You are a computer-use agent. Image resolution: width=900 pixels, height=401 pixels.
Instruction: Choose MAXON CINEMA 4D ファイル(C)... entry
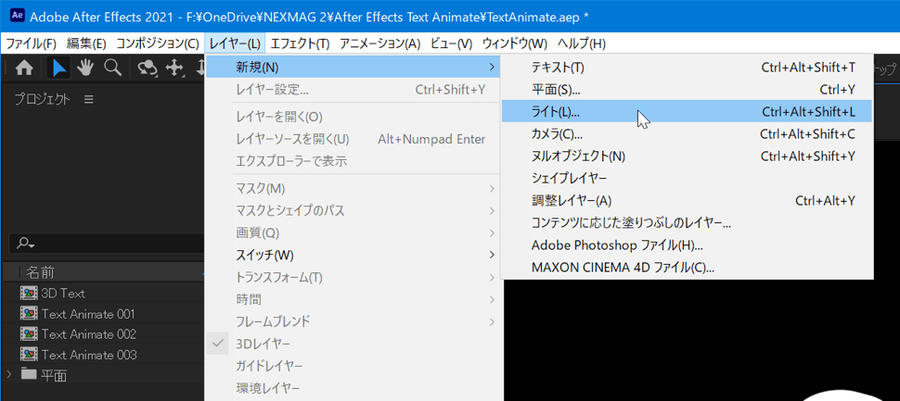[687, 267]
